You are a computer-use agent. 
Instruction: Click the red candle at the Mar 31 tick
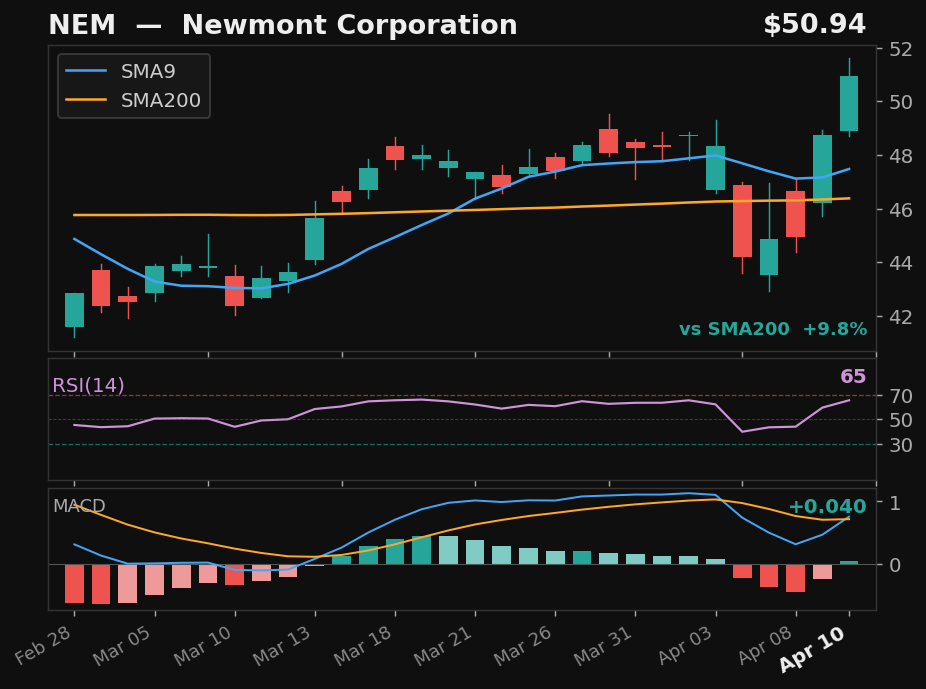635,145
